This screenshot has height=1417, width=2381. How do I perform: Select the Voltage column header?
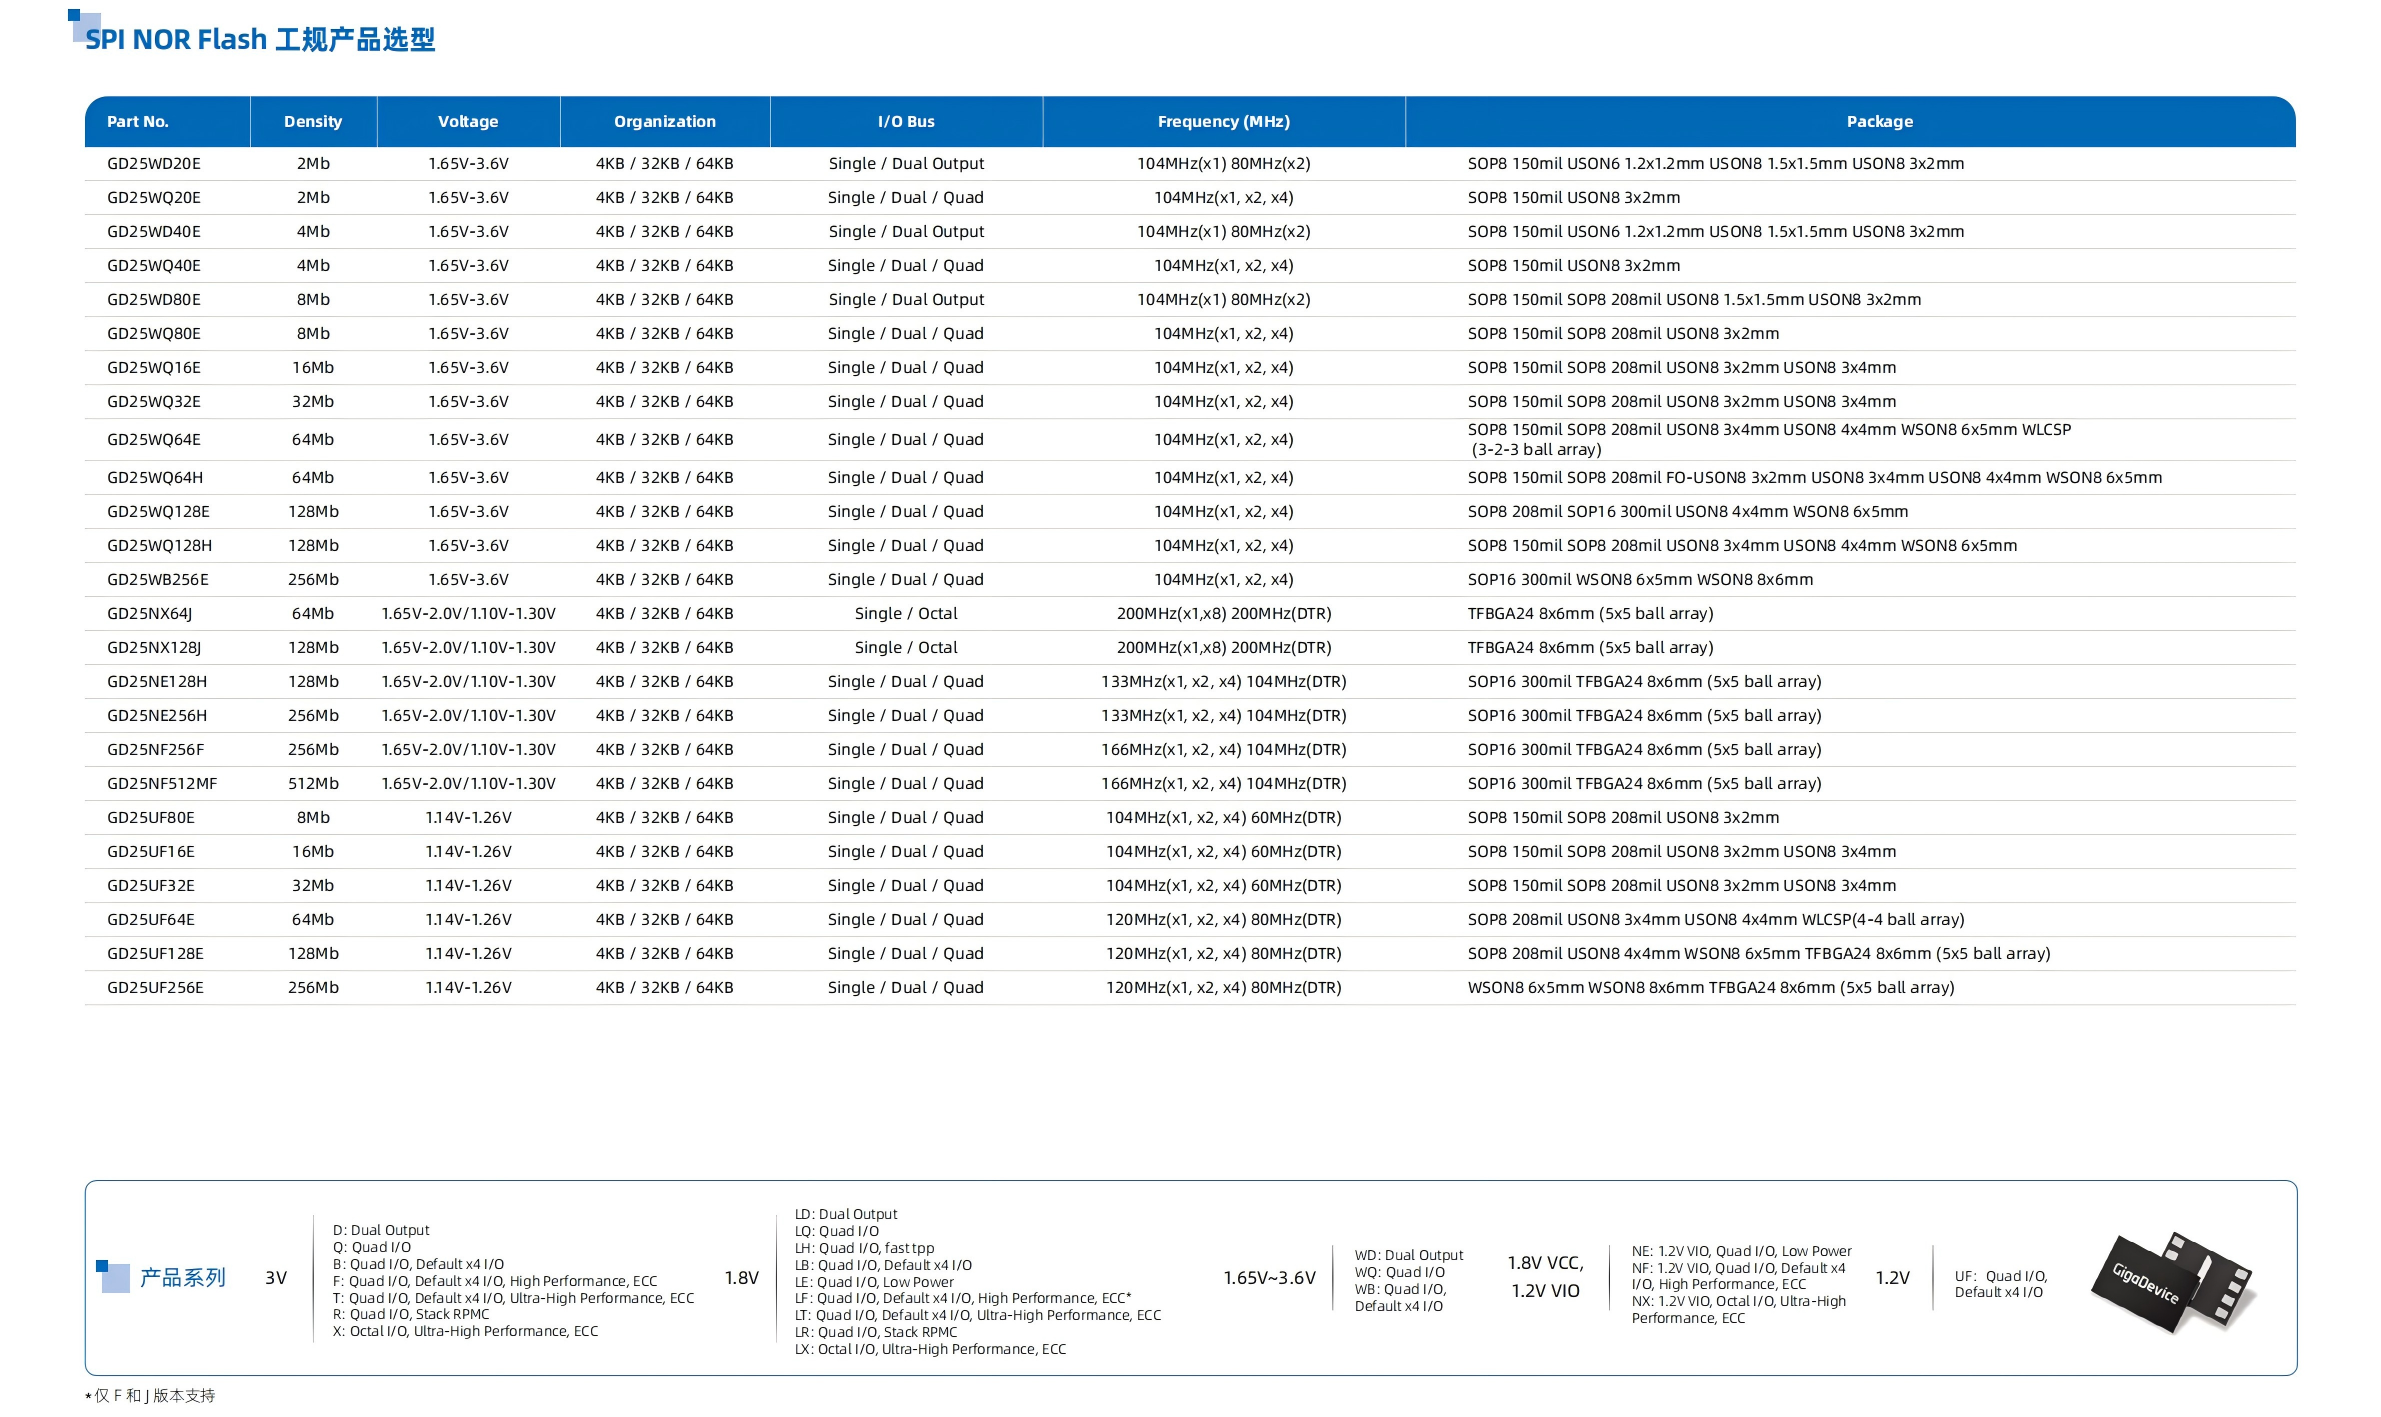tap(468, 122)
